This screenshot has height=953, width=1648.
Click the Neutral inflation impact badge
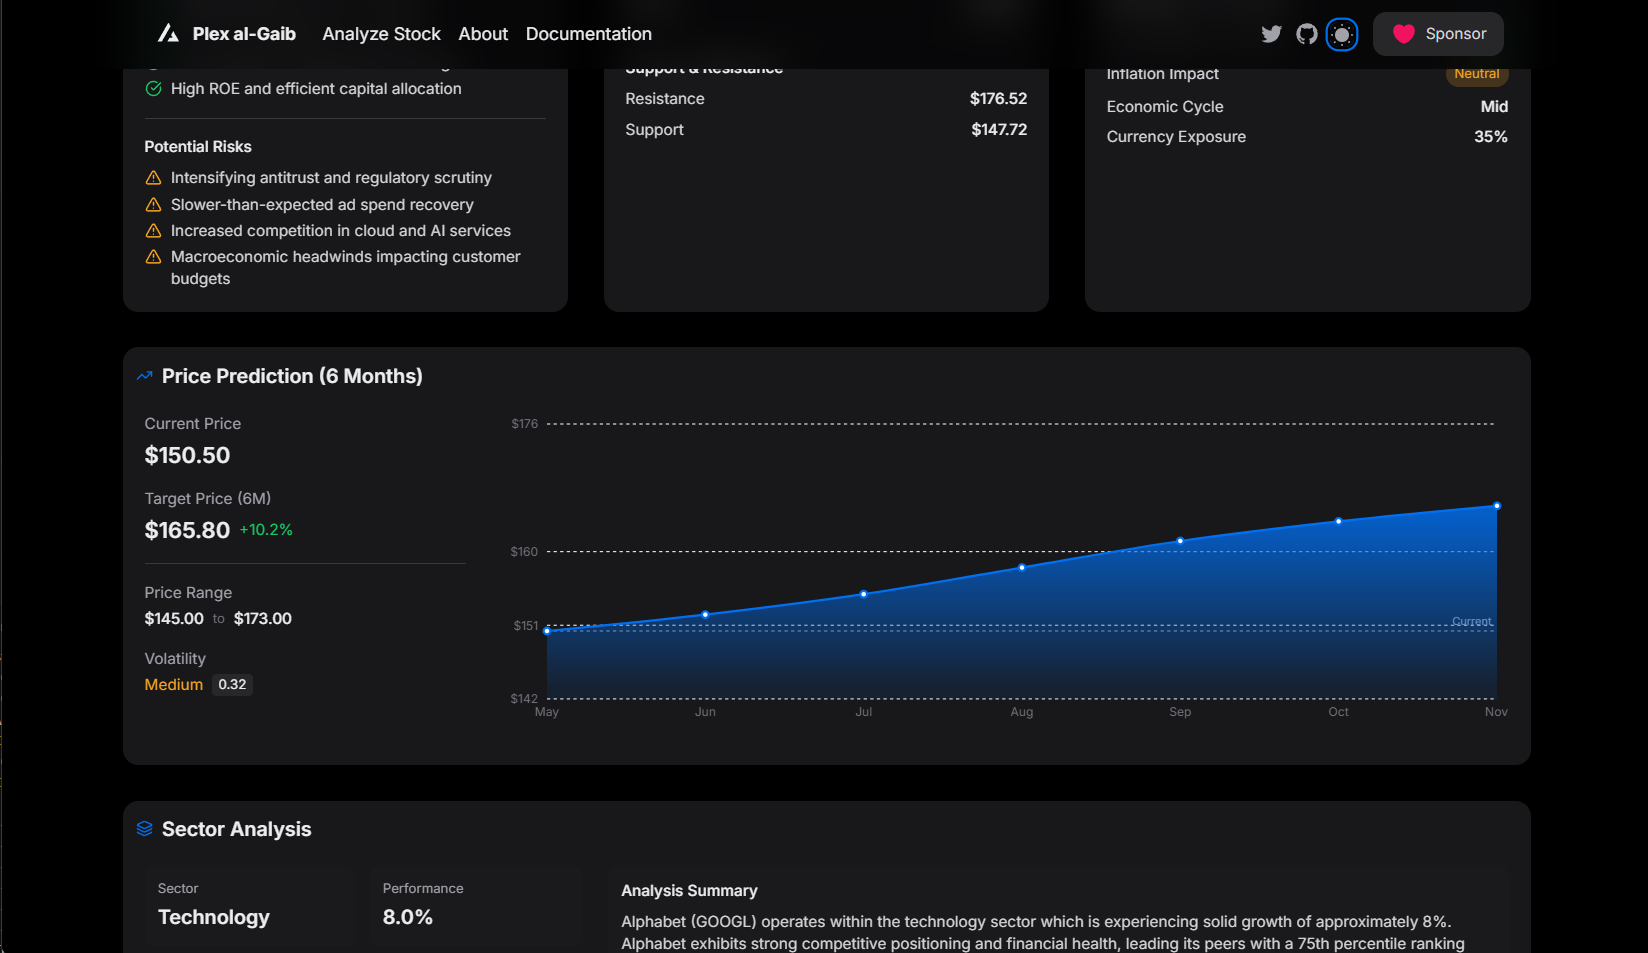[x=1477, y=74]
